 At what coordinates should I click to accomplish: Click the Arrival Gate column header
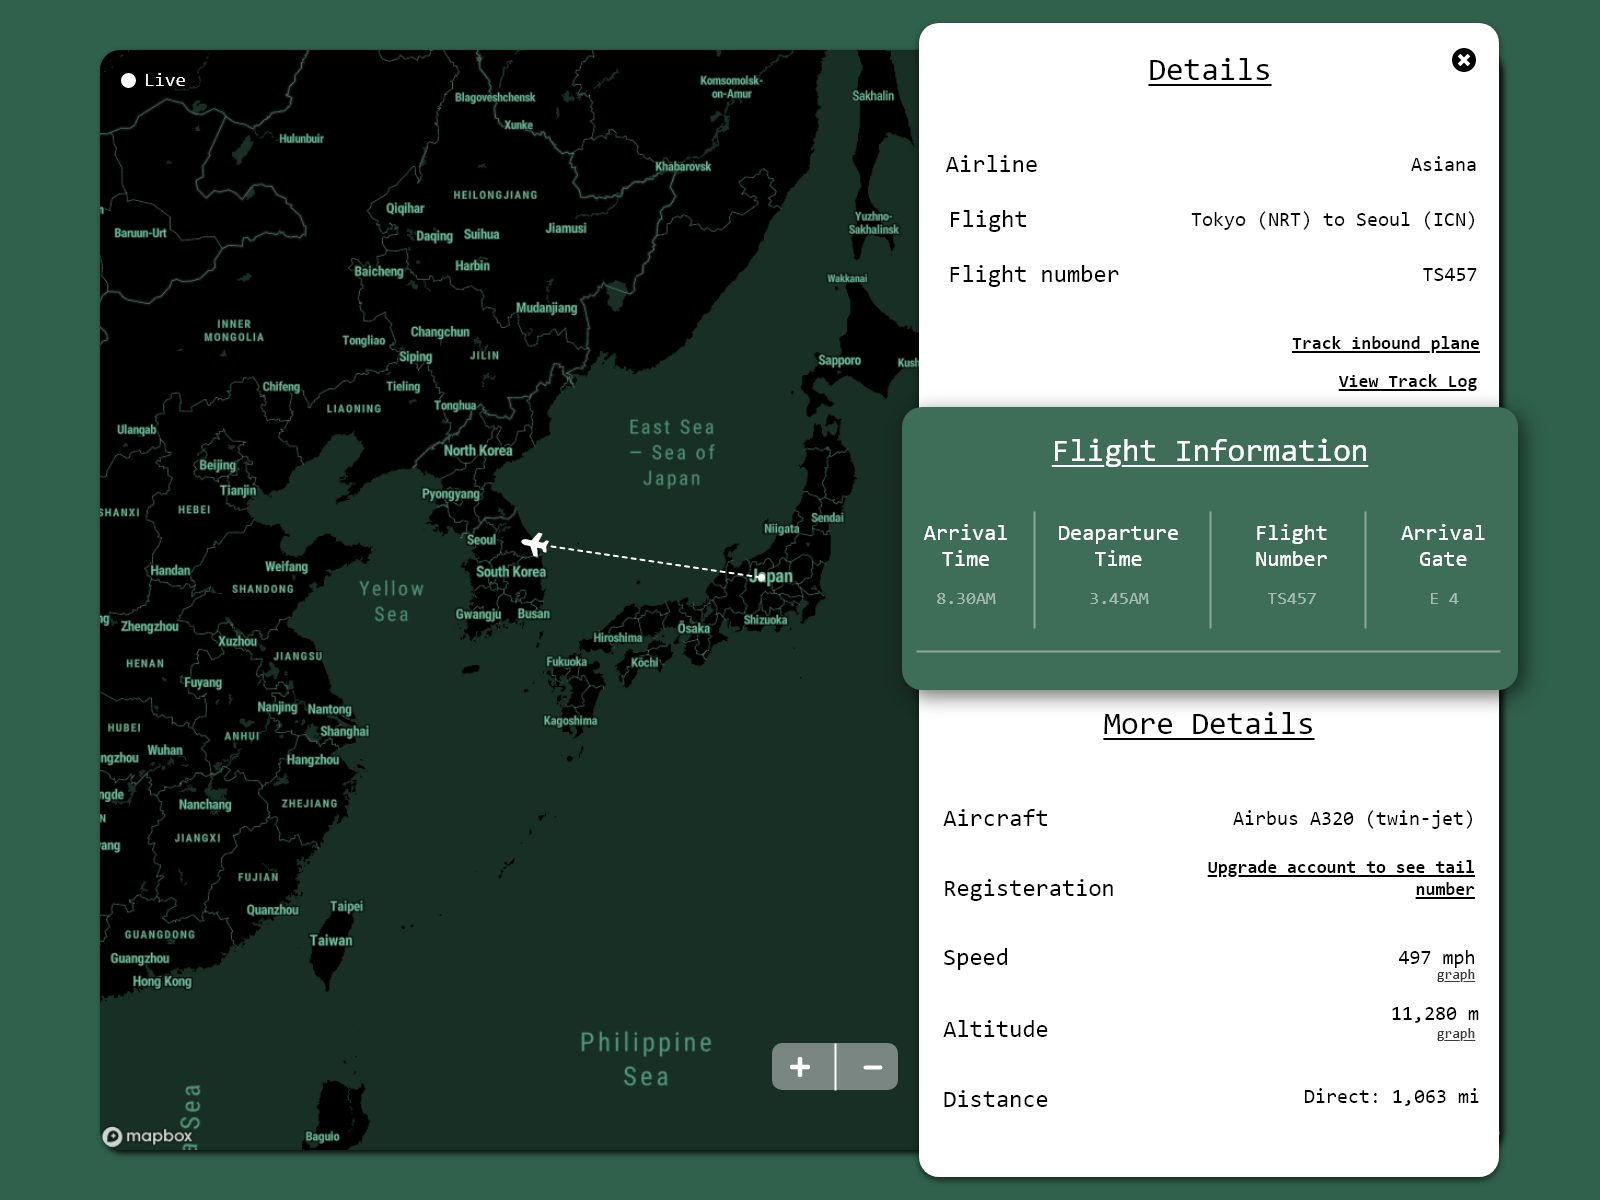pyautogui.click(x=1443, y=546)
